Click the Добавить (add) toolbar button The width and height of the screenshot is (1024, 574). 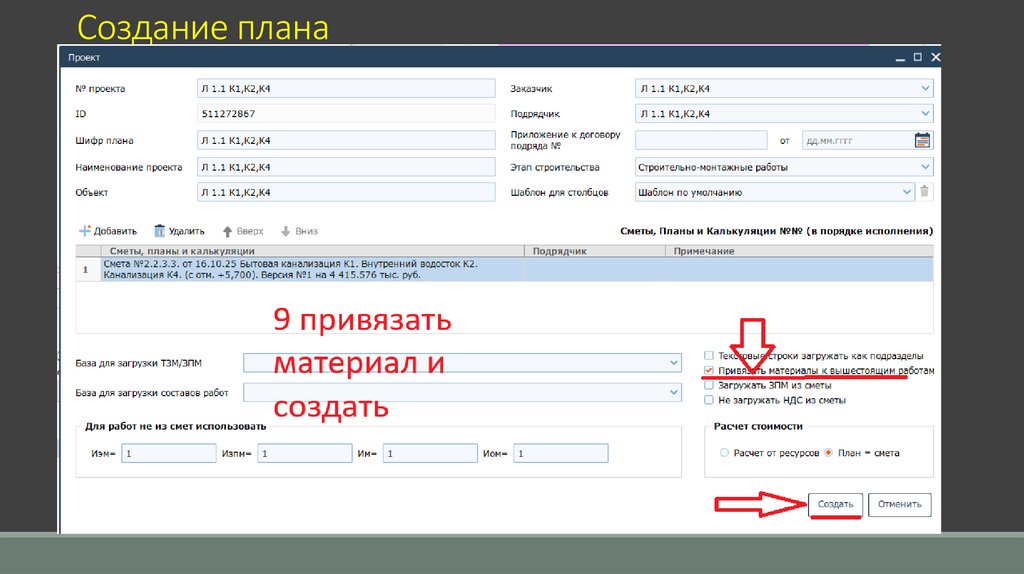(108, 231)
